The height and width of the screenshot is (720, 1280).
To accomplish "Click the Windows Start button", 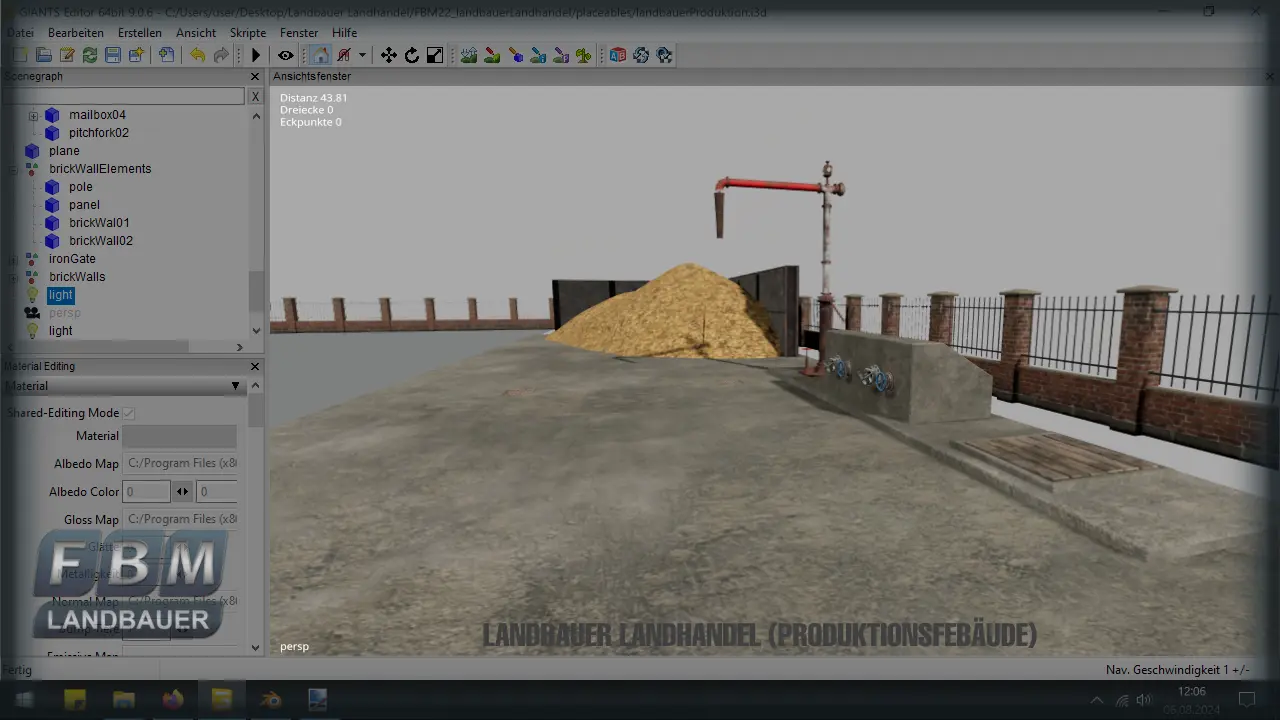I will point(24,699).
